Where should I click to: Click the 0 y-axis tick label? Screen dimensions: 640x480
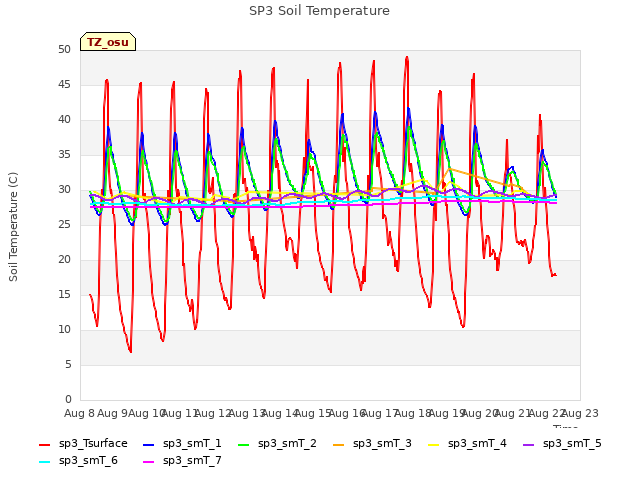(68, 399)
